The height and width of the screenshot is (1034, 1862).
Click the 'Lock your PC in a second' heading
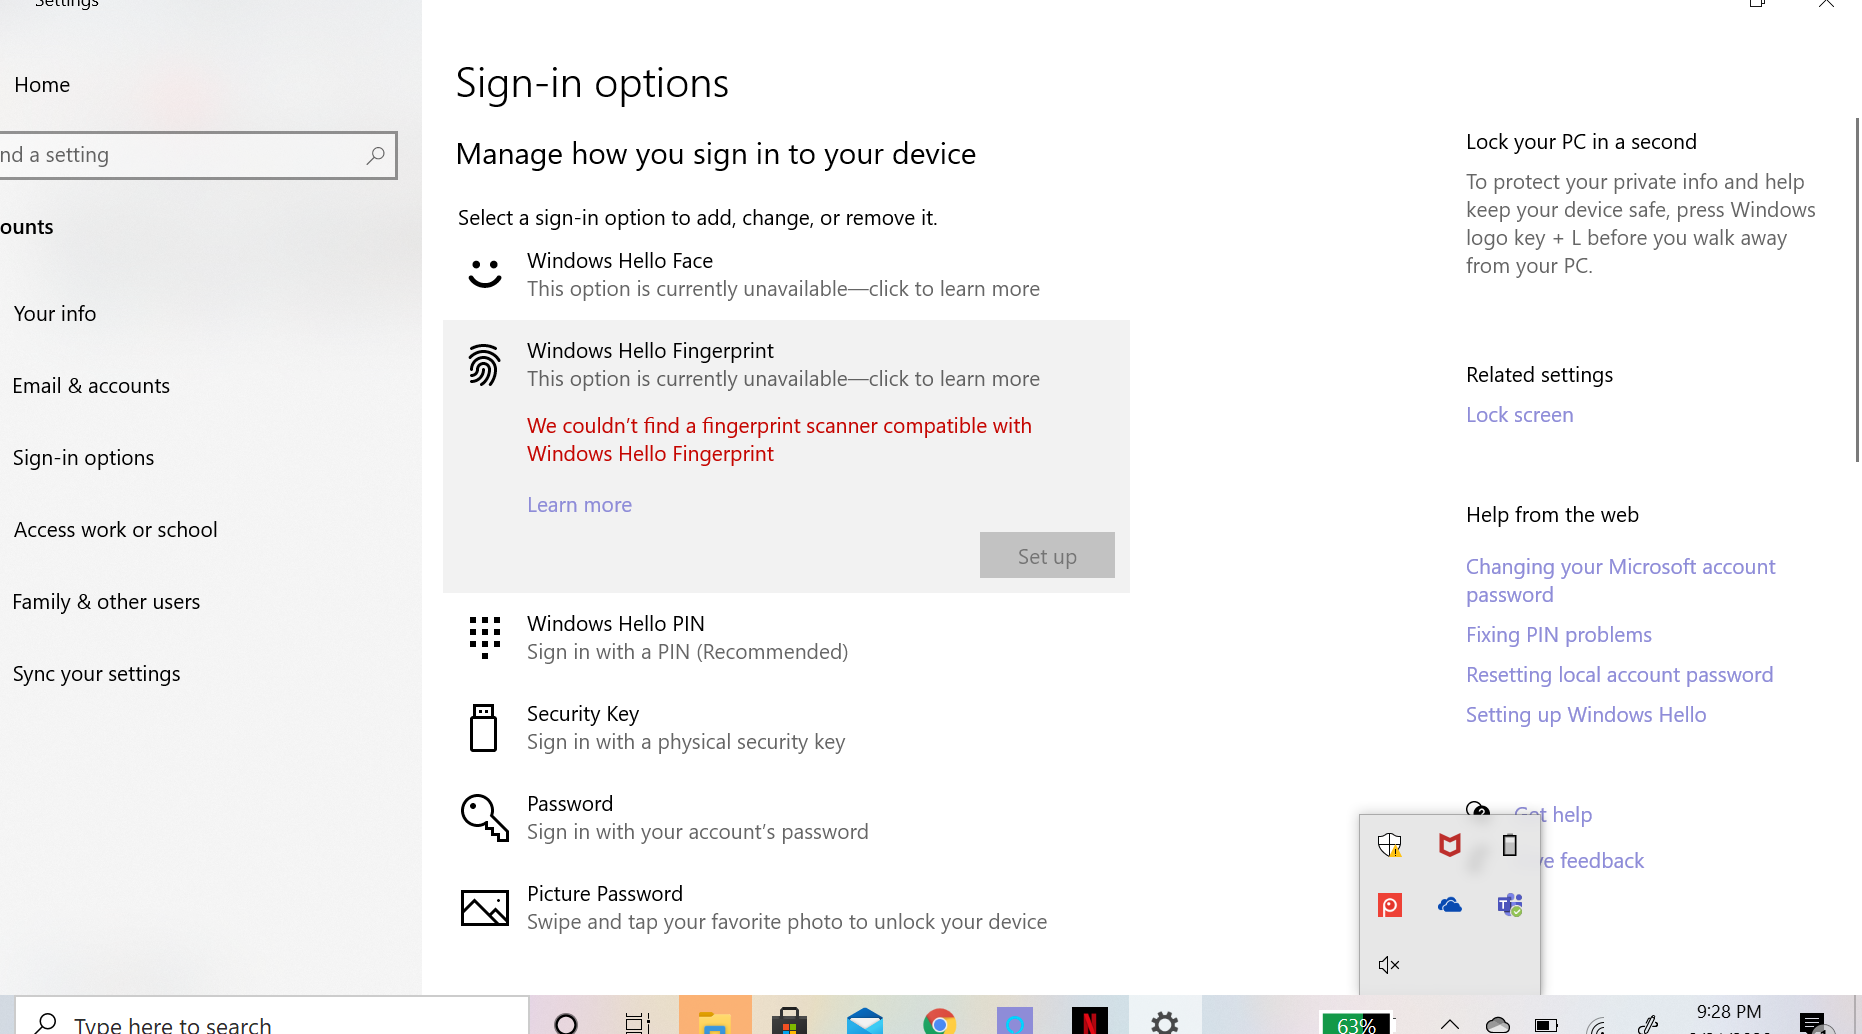coord(1581,142)
